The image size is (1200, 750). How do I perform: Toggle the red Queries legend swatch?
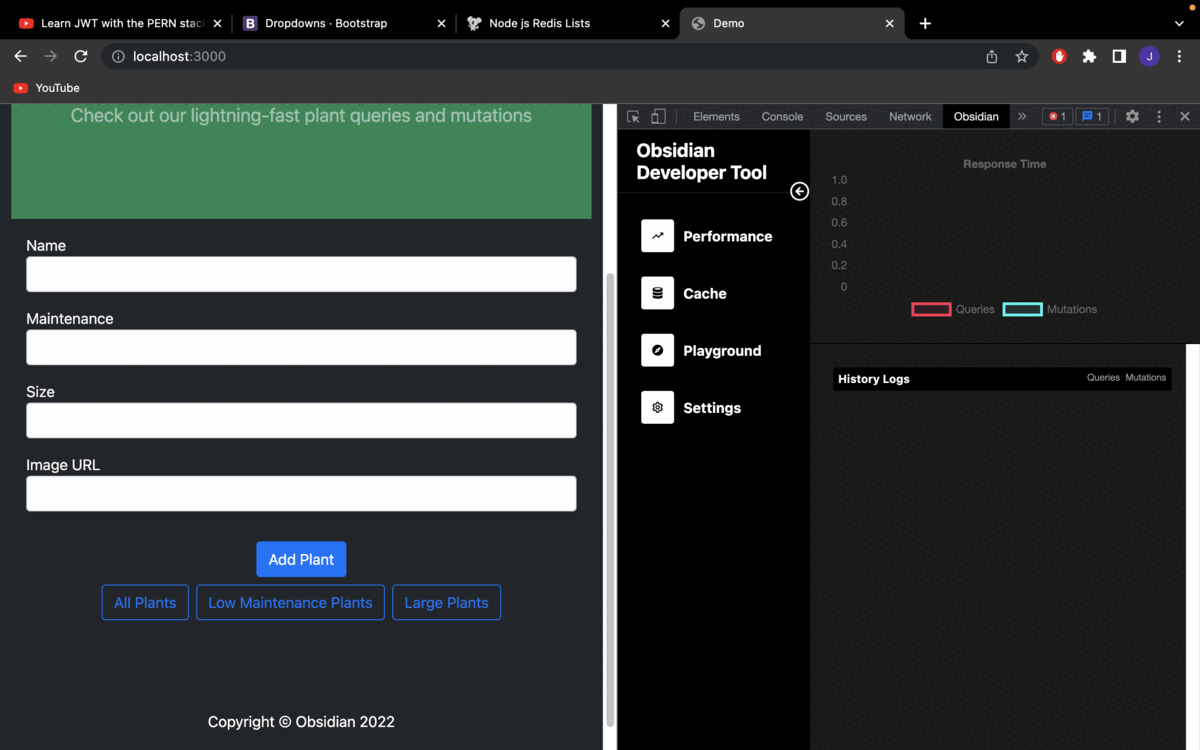click(x=931, y=310)
